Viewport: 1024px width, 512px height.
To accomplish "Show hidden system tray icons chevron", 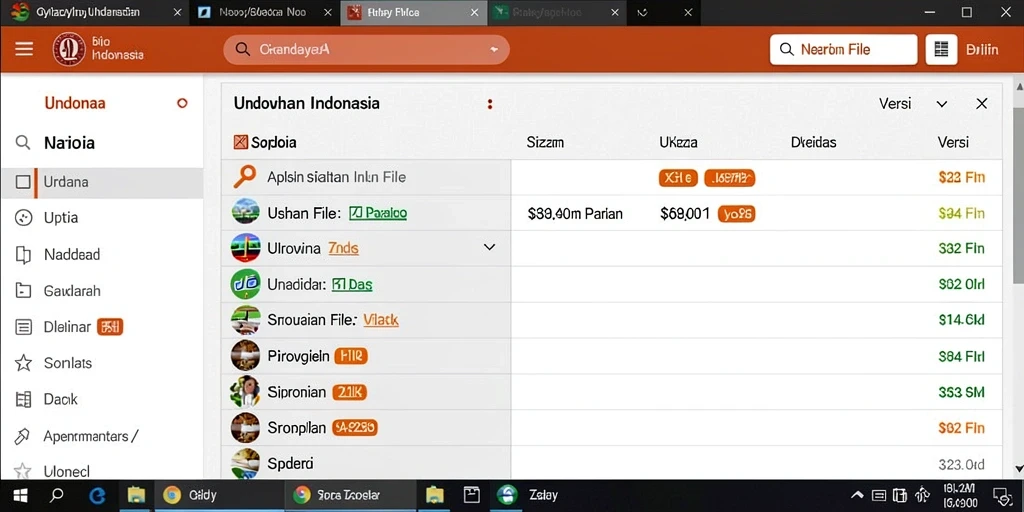I will [x=857, y=496].
